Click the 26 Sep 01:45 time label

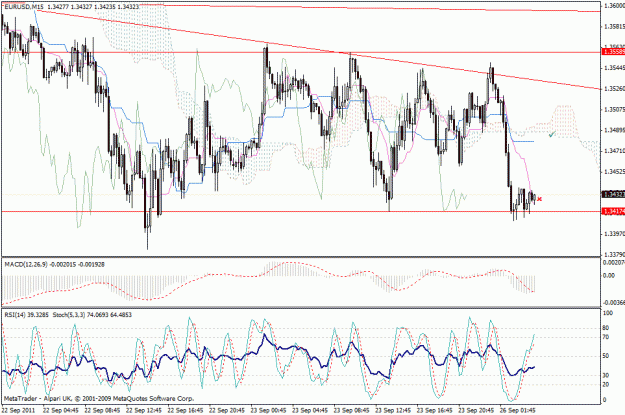(x=518, y=410)
